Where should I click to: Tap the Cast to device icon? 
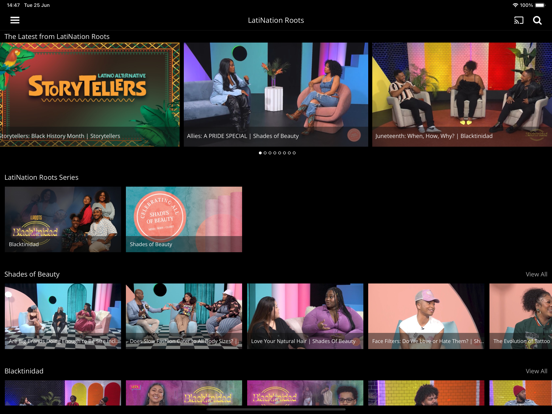519,20
